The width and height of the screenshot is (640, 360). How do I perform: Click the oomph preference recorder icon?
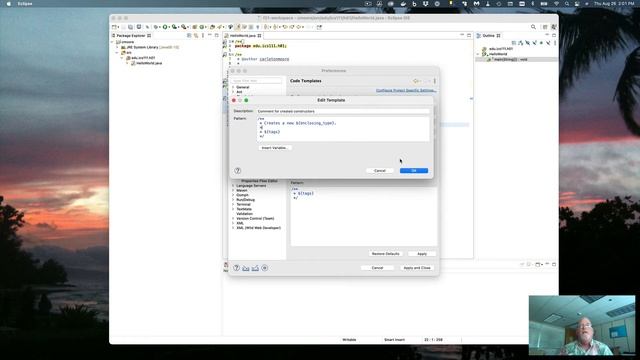[264, 268]
